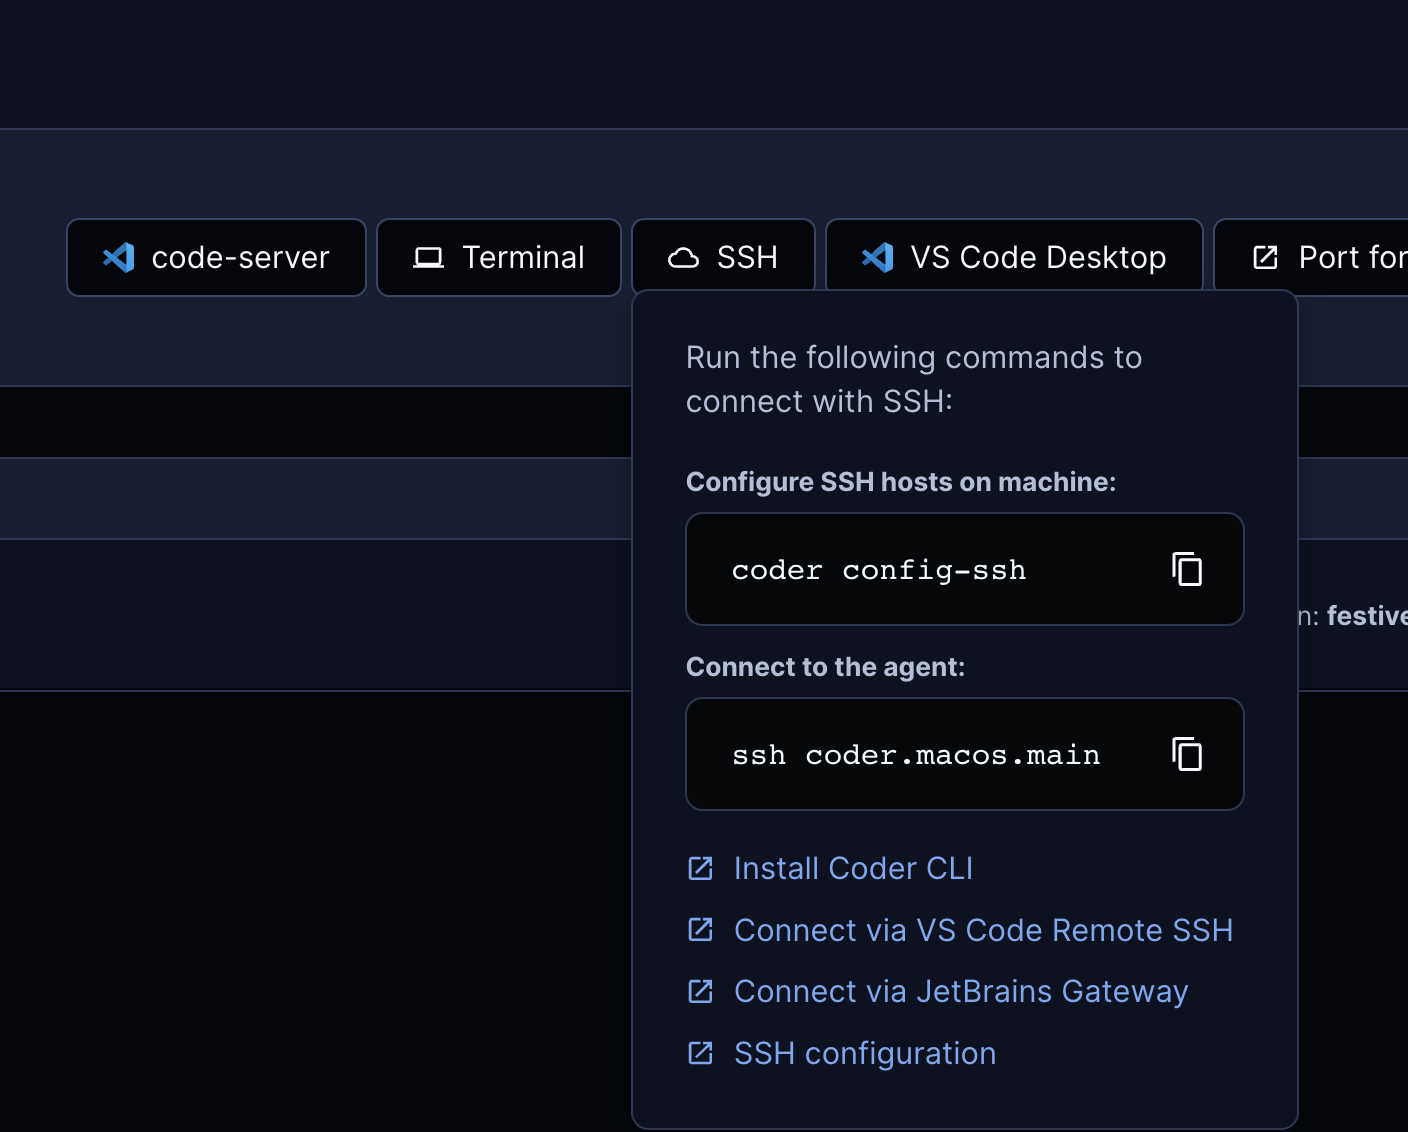Click the 'Connect to the agent:' label
This screenshot has width=1408, height=1132.
click(826, 667)
